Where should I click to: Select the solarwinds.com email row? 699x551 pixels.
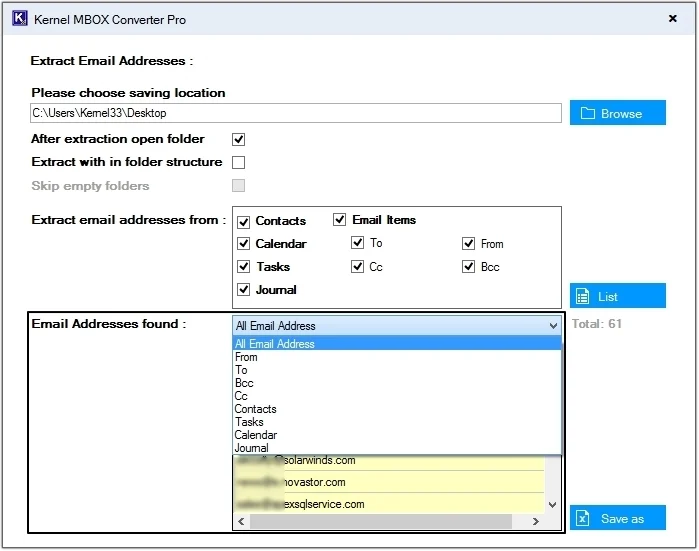(389, 461)
